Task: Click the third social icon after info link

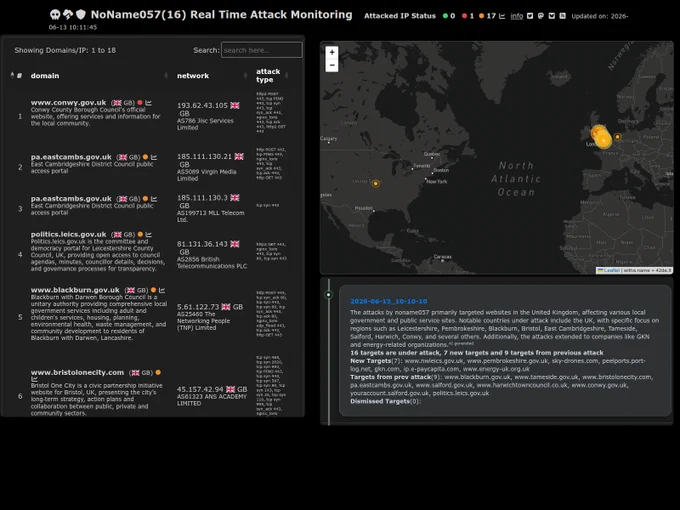Action: 552,16
